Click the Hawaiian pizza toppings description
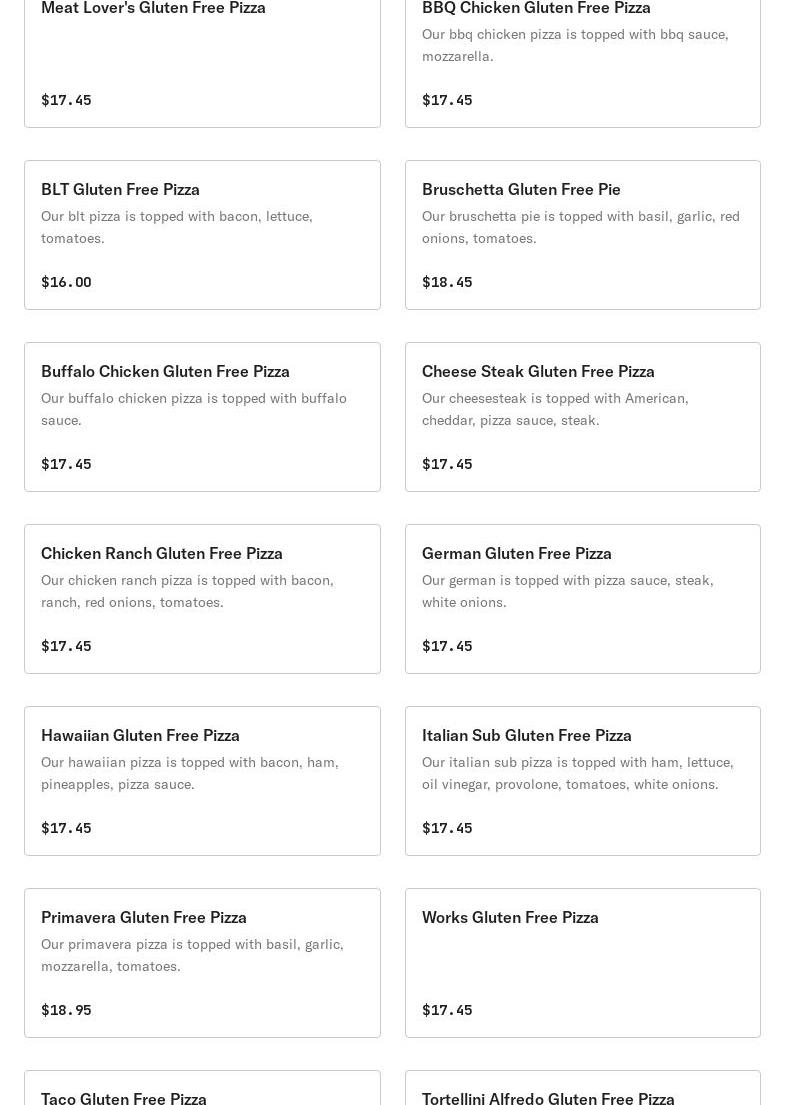This screenshot has height=1105, width=785. point(189,773)
